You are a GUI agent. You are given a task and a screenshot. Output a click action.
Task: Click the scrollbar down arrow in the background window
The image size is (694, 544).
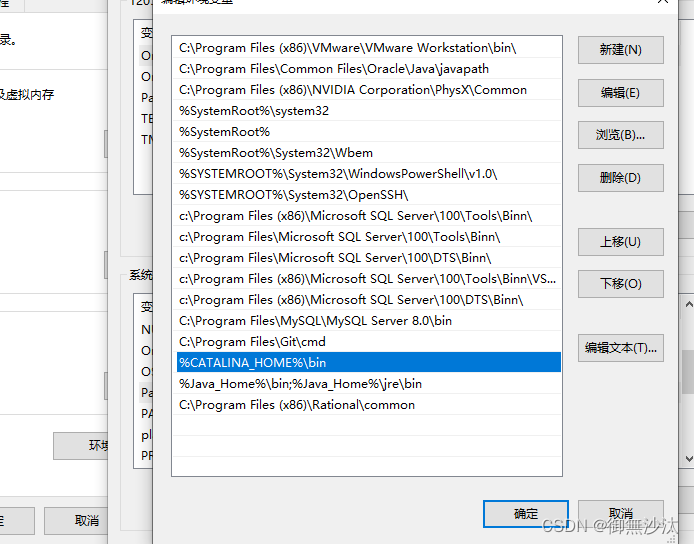(688, 459)
